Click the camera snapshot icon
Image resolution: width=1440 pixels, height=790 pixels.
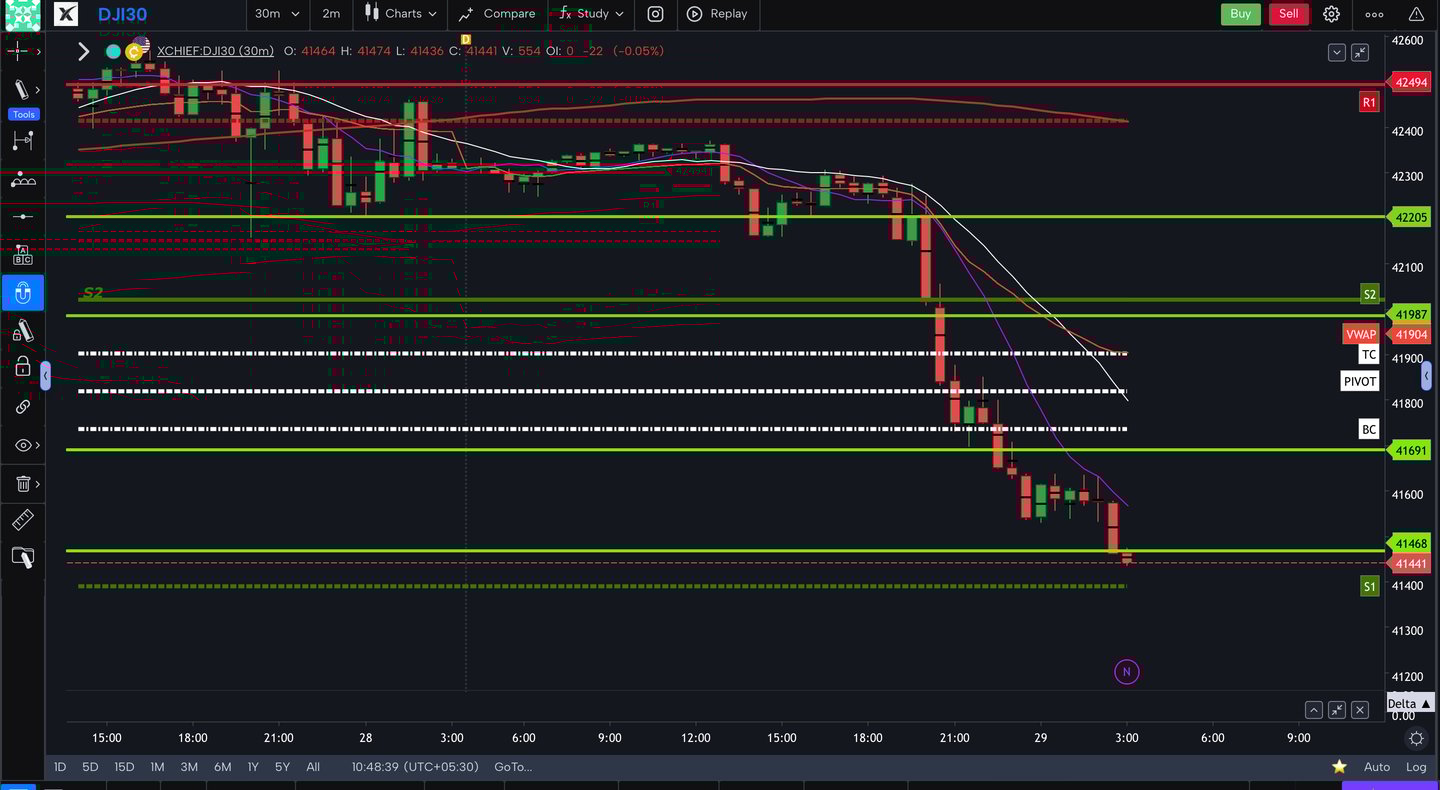tap(655, 14)
